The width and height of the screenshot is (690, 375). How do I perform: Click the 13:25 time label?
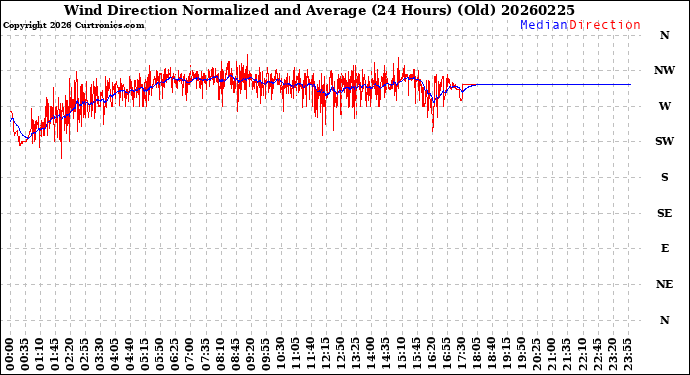pyautogui.click(x=355, y=354)
